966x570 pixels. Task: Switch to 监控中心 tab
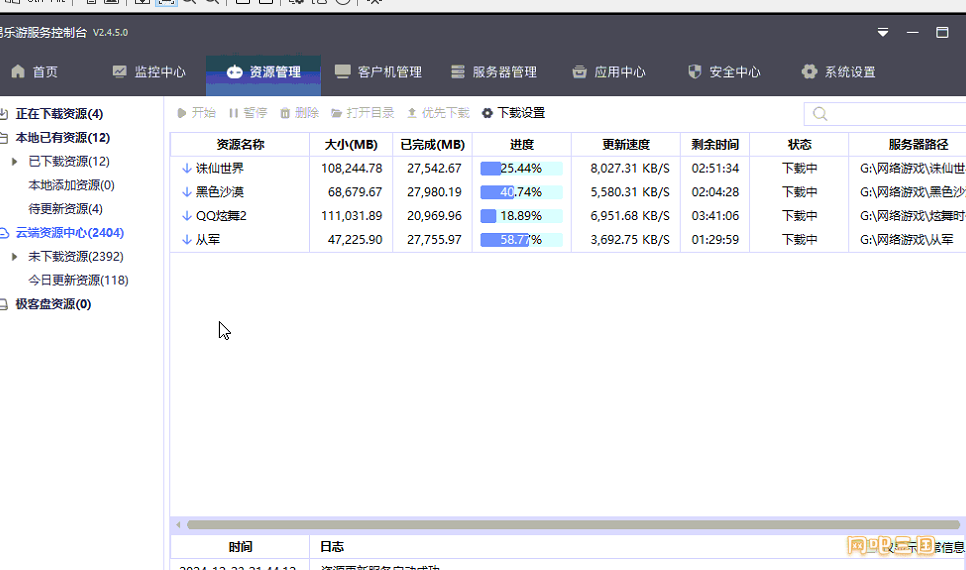[x=148, y=72]
